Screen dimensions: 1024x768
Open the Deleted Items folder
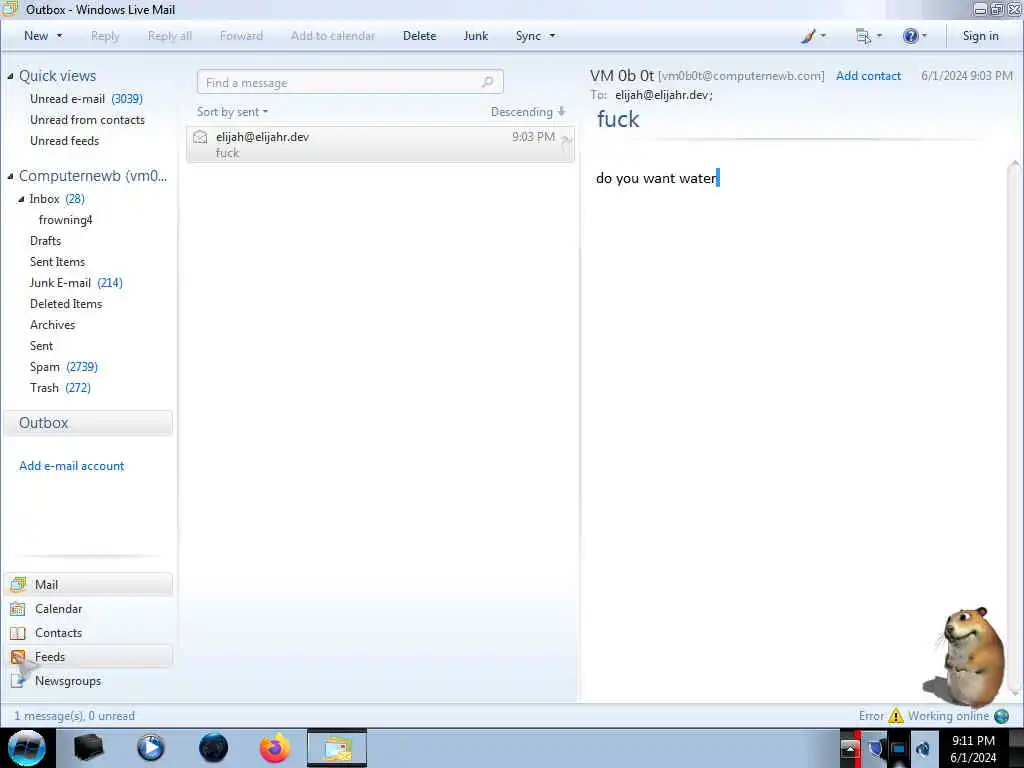[x=65, y=303]
